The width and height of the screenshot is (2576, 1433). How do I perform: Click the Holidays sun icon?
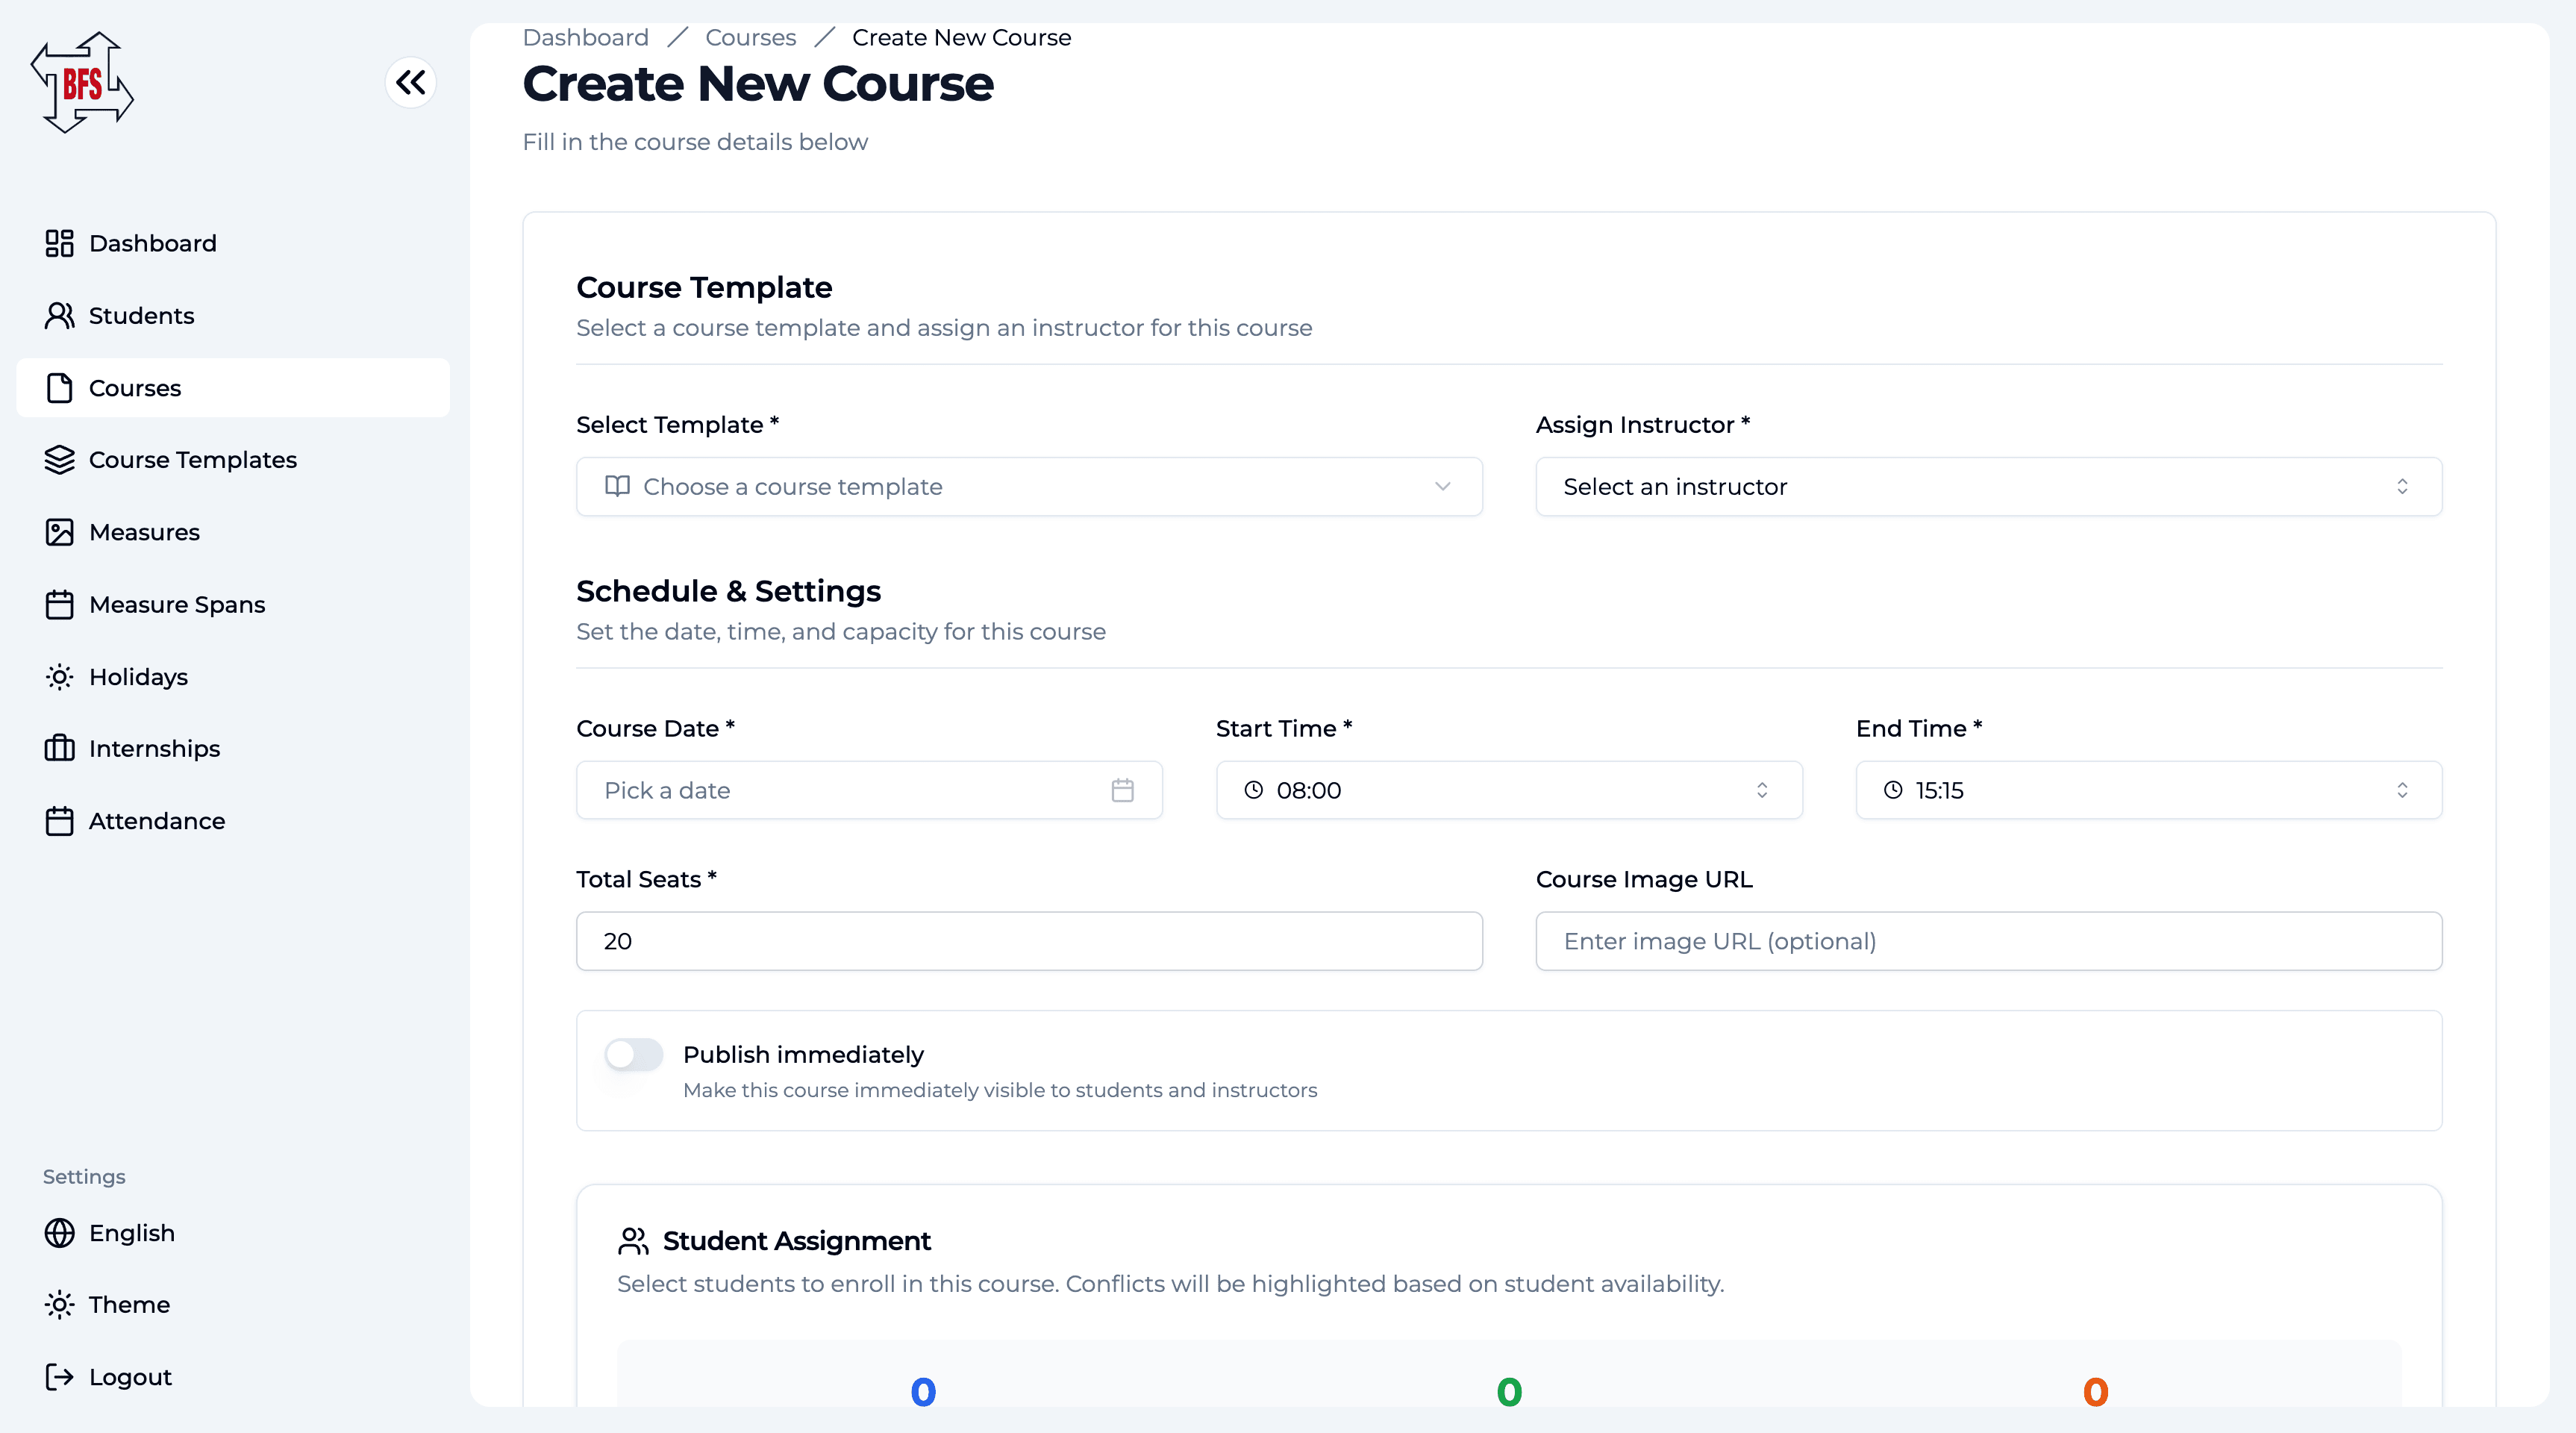(59, 677)
